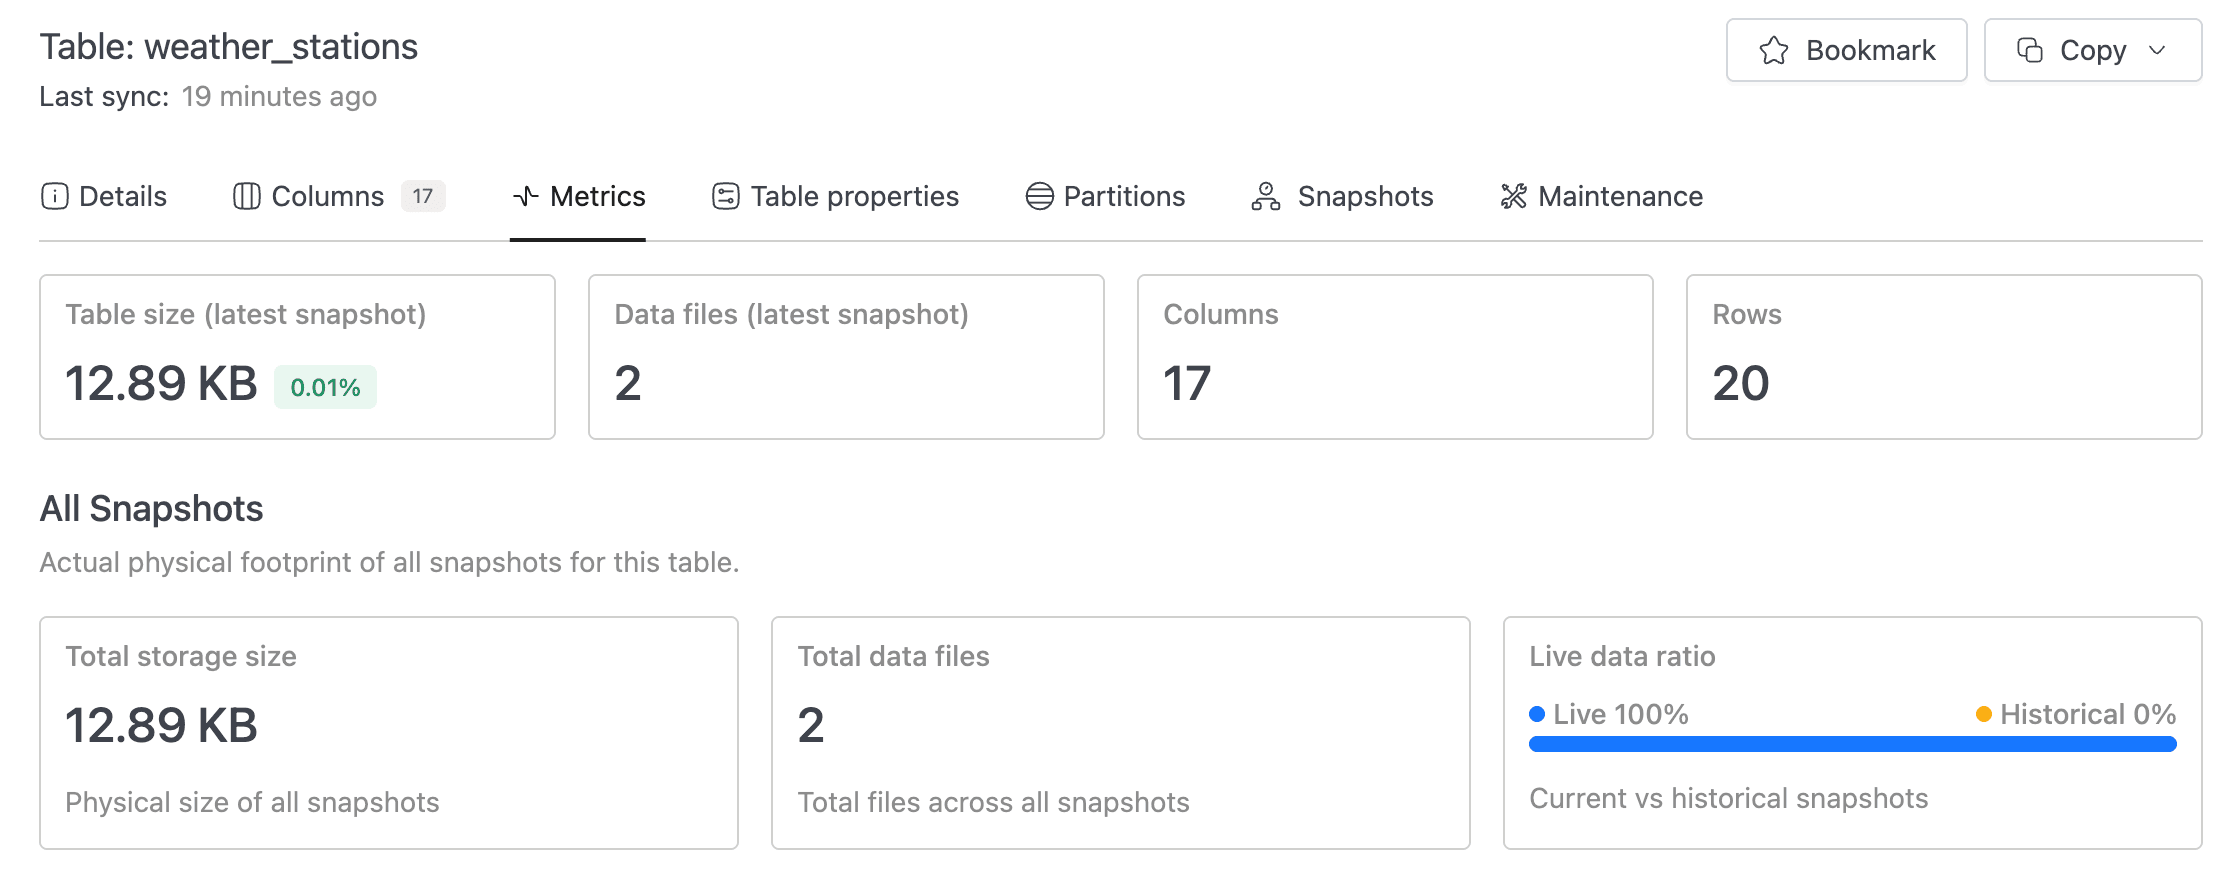Click the Maintenance tools icon
This screenshot has height=870, width=2220.
[1513, 196]
